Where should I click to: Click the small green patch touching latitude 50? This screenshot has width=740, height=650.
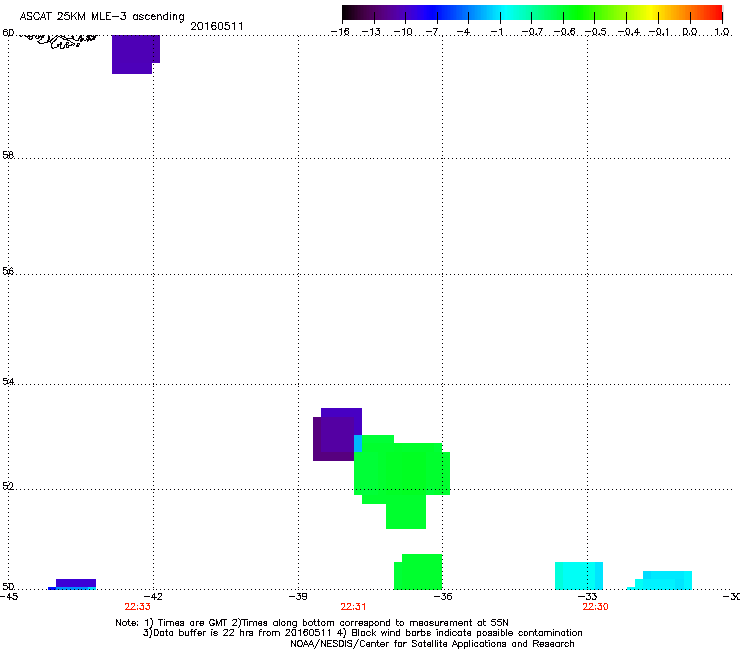point(418,572)
